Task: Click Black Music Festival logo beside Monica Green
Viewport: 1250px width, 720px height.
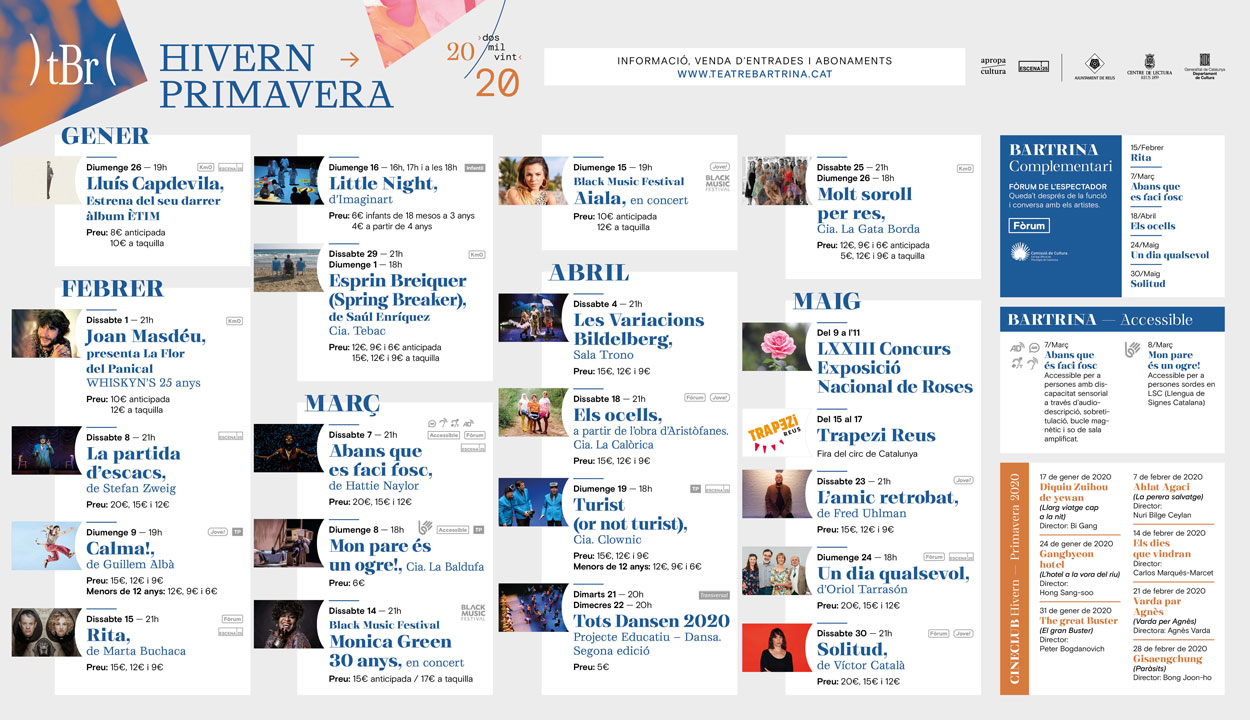Action: [473, 614]
